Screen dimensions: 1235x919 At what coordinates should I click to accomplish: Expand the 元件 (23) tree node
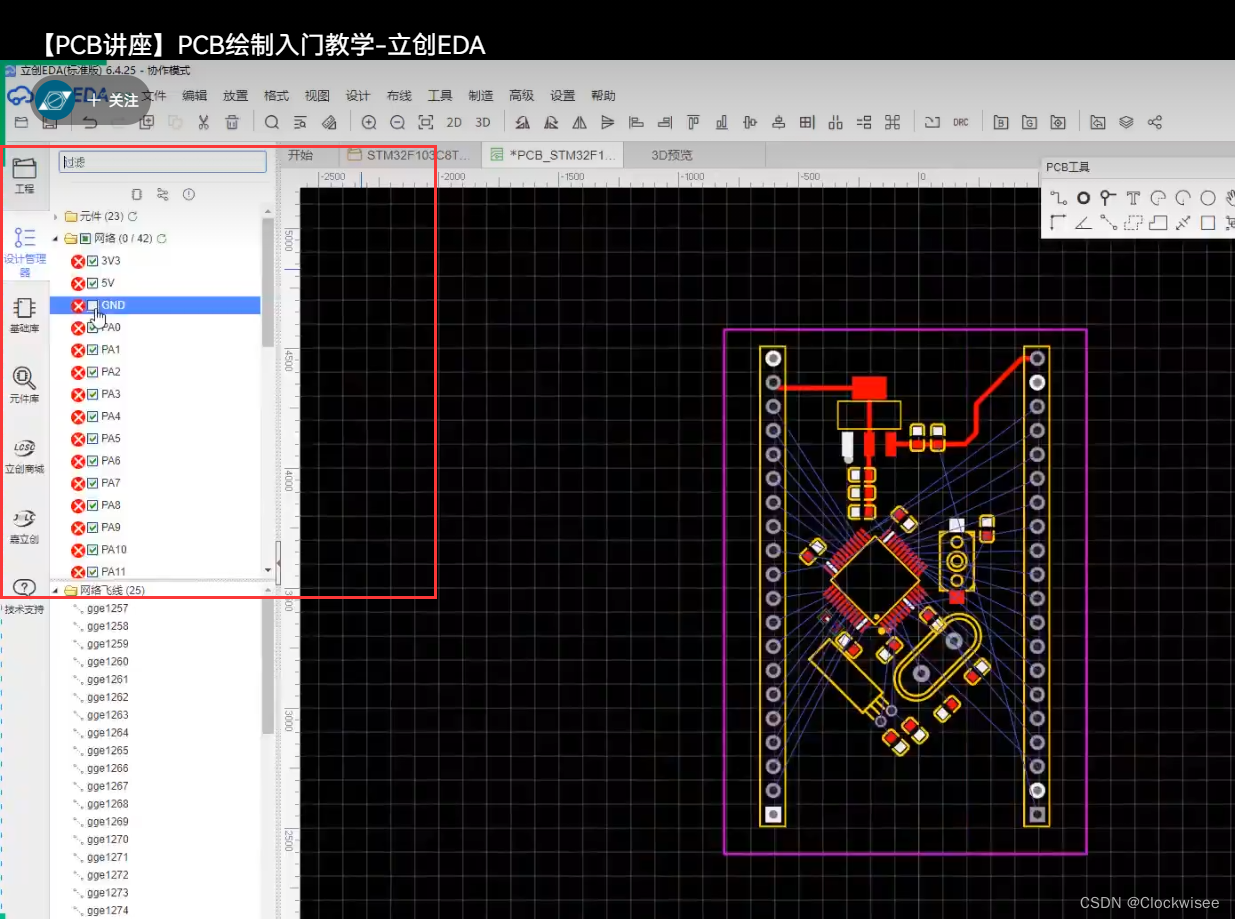point(56,217)
